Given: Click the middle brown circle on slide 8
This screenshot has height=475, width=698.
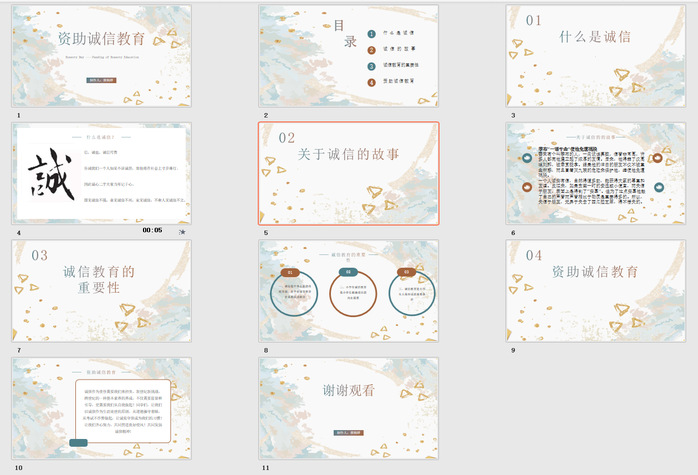Looking at the screenshot, I should click(x=354, y=295).
